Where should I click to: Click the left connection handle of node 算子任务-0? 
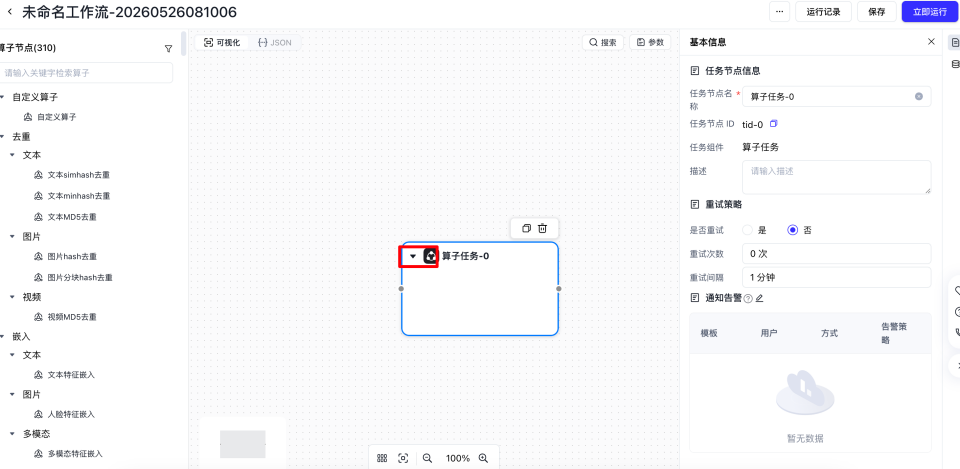point(402,288)
